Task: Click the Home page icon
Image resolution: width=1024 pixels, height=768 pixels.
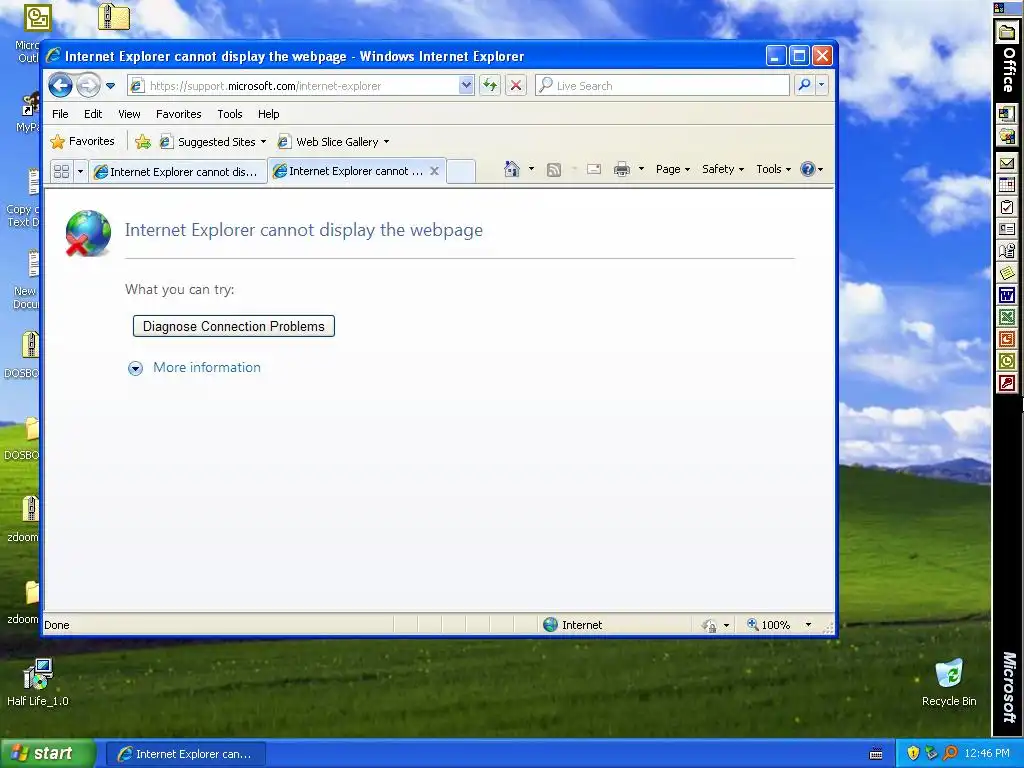Action: pos(511,169)
